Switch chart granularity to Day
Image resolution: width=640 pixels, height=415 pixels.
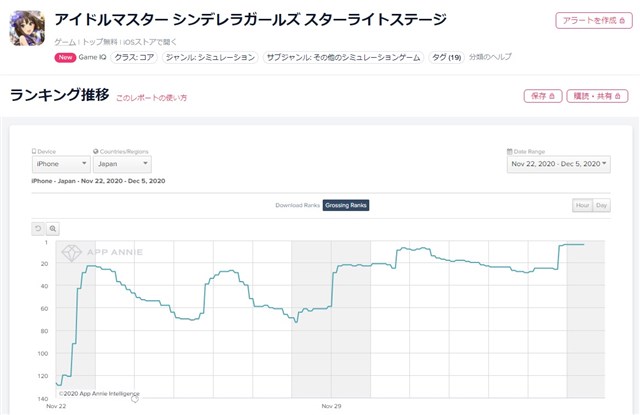click(601, 205)
